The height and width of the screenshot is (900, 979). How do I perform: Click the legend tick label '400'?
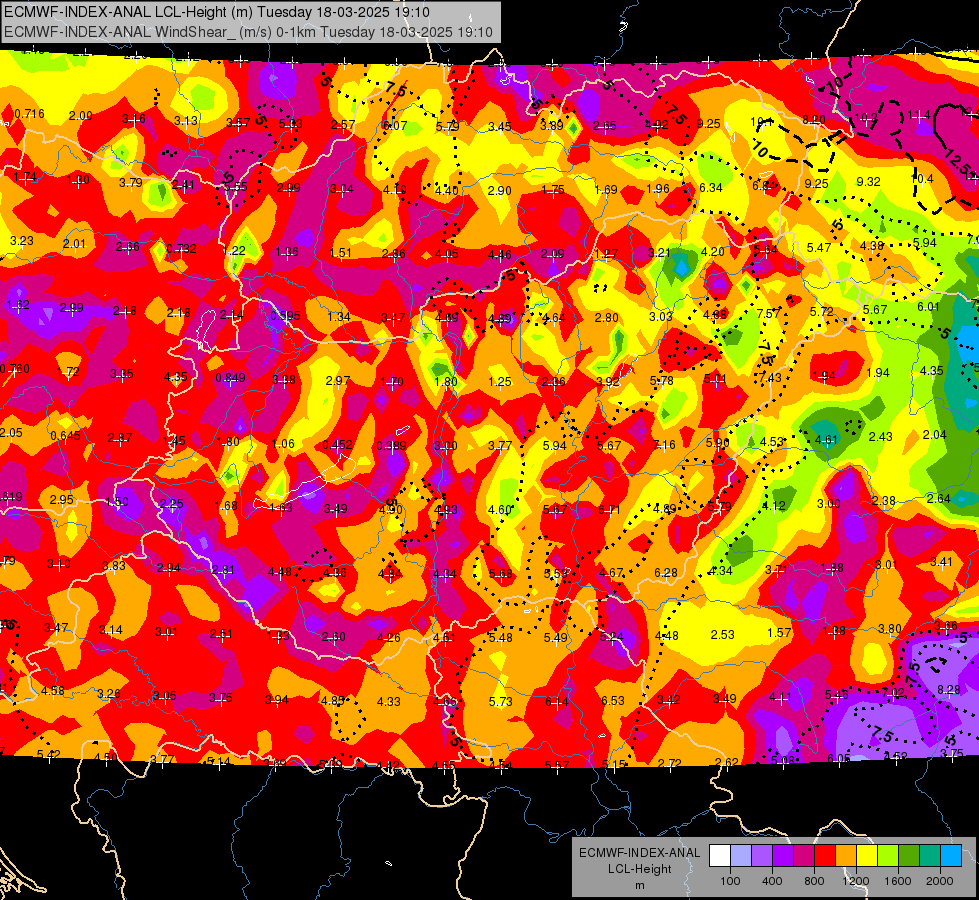tap(772, 881)
